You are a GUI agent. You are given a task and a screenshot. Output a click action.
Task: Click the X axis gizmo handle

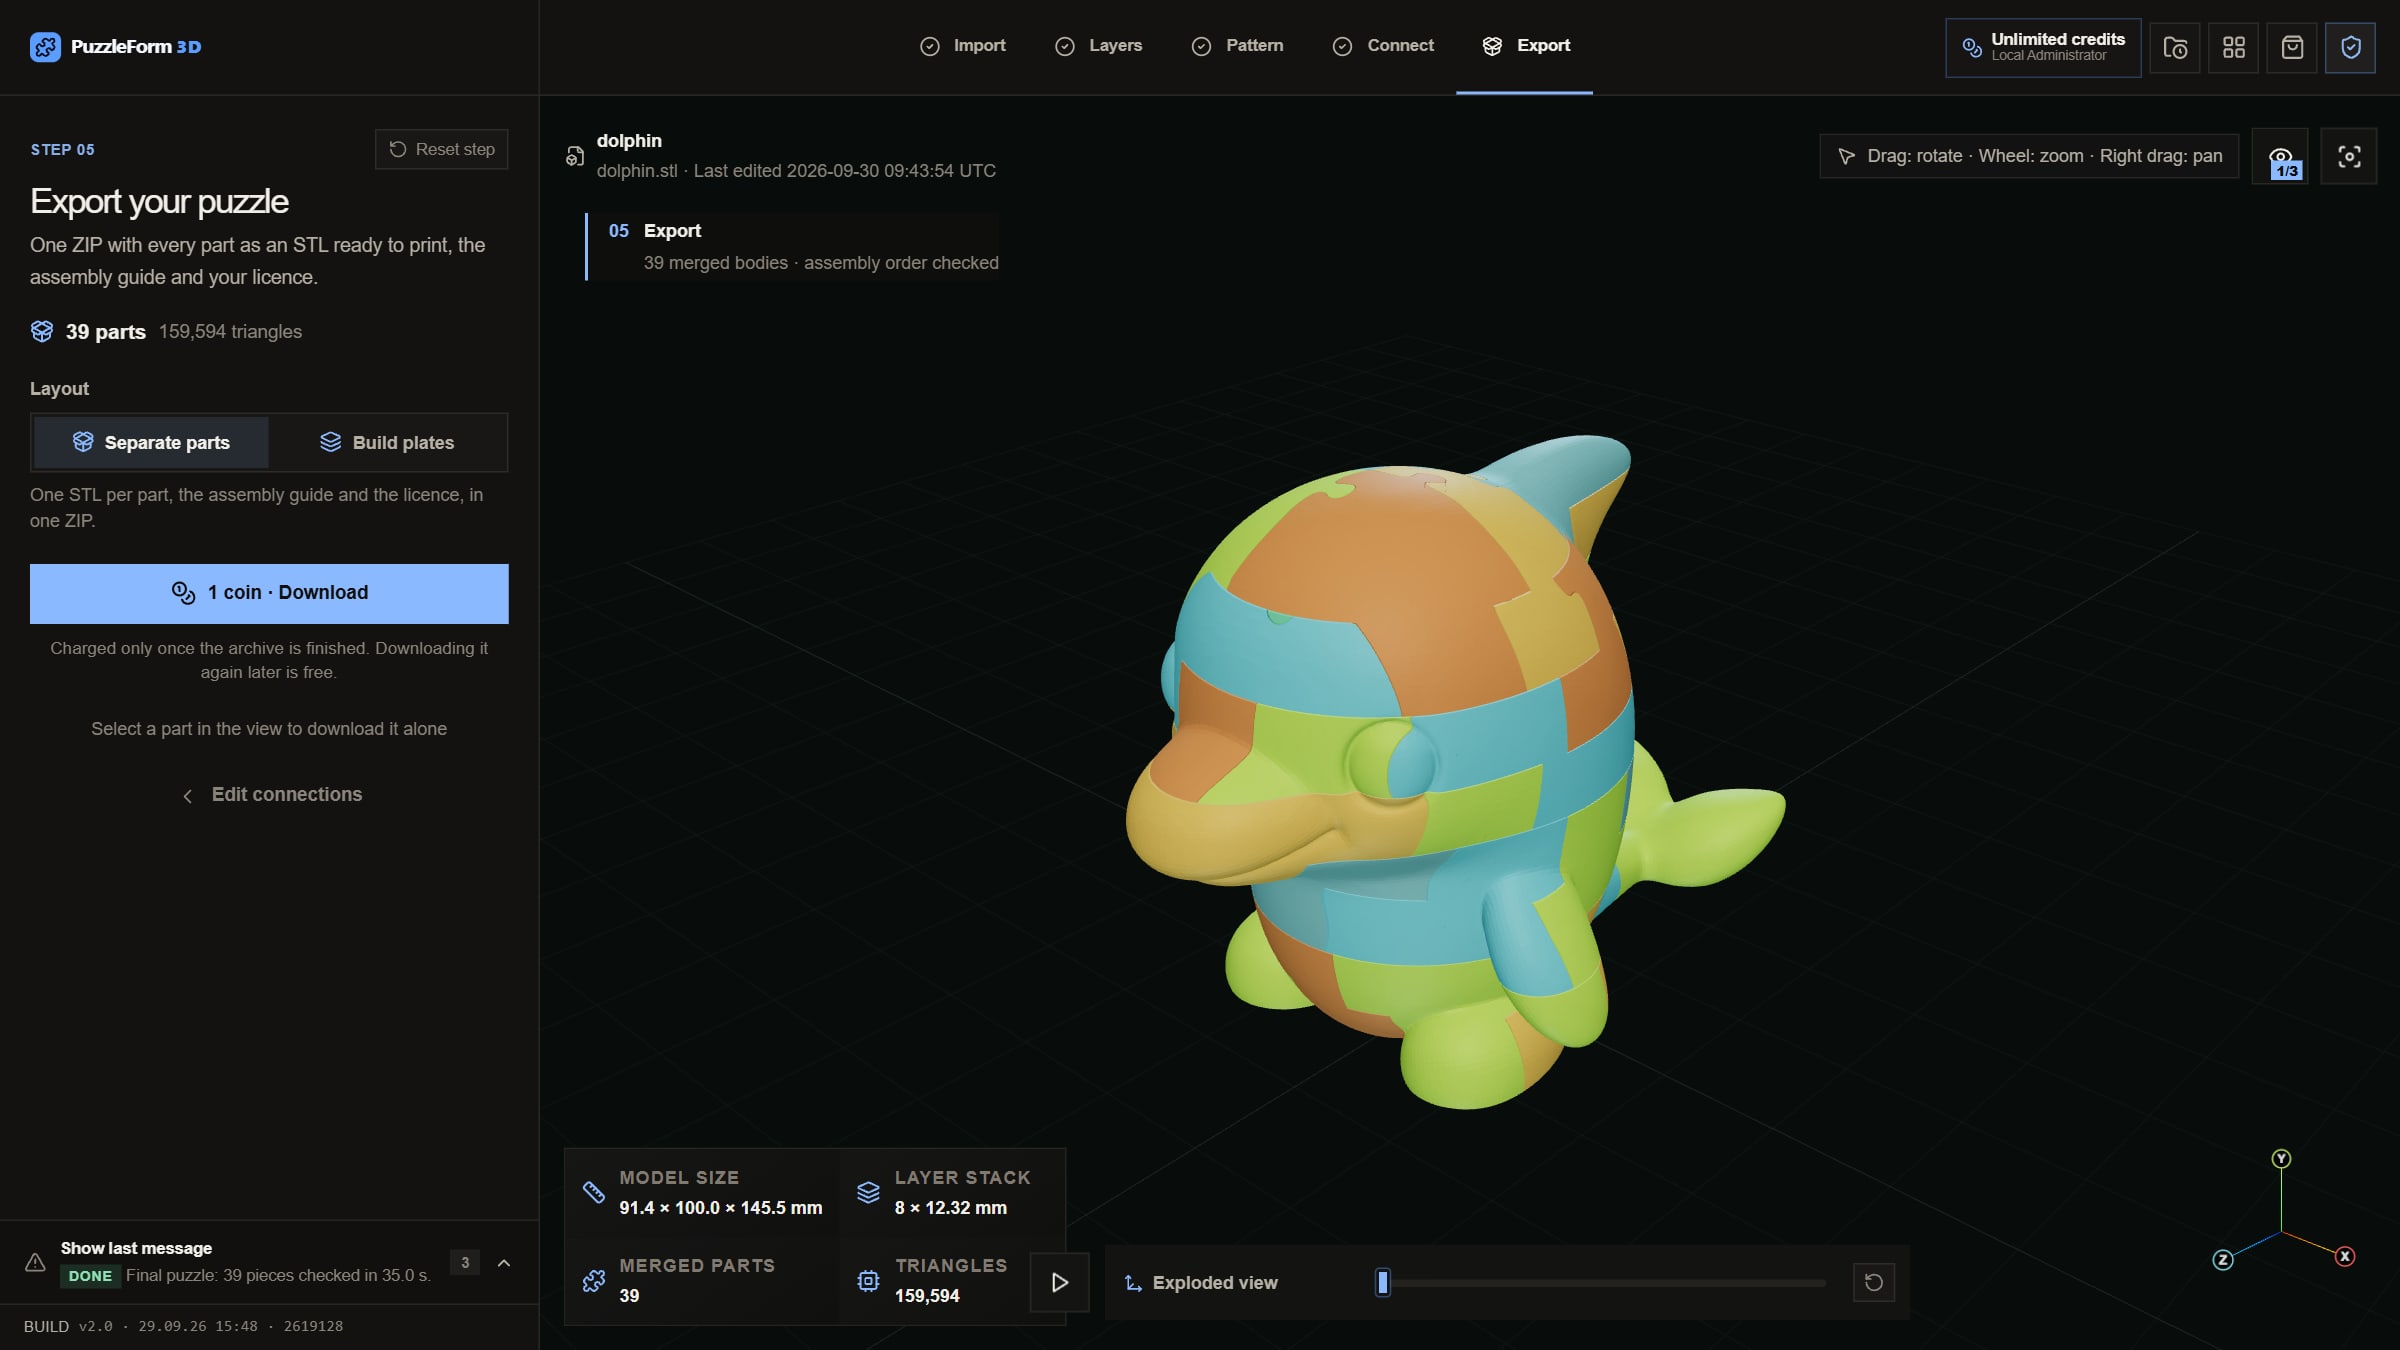tap(2345, 1256)
